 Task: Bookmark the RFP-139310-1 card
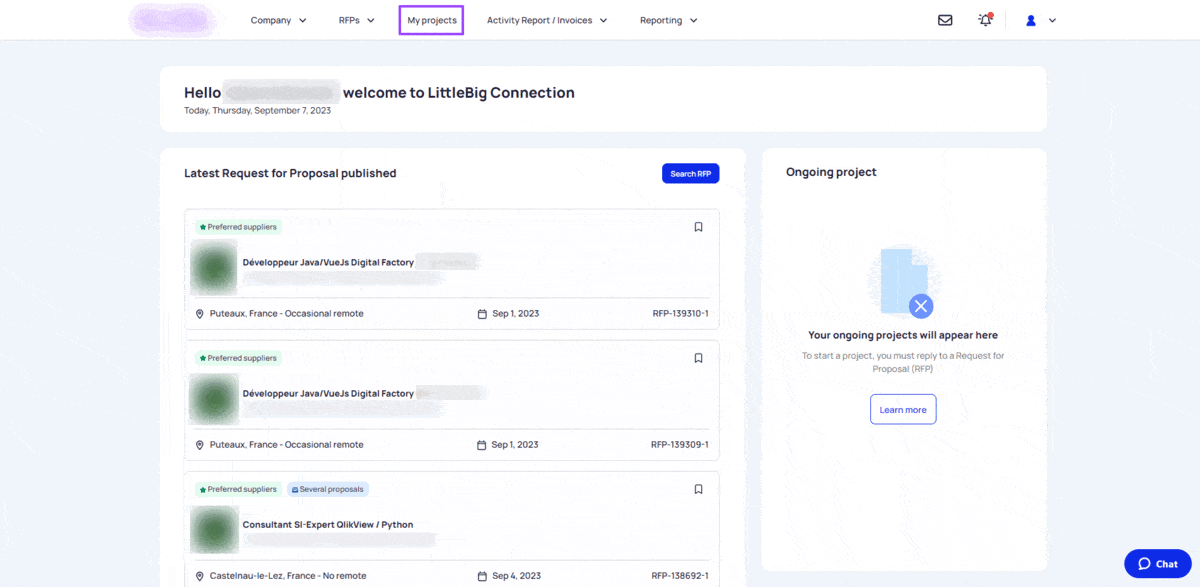coord(699,227)
